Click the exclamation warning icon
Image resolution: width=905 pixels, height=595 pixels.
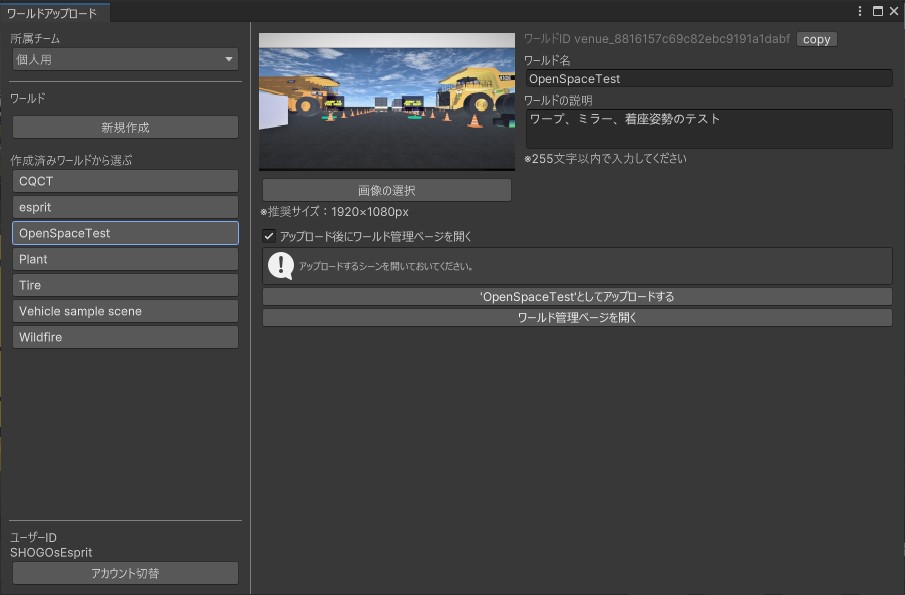click(281, 266)
